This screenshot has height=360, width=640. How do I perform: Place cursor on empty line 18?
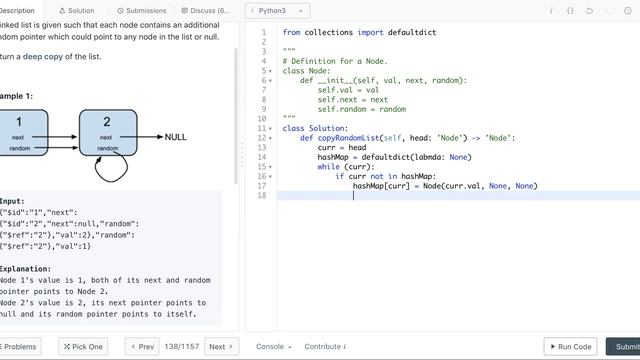pos(458,196)
